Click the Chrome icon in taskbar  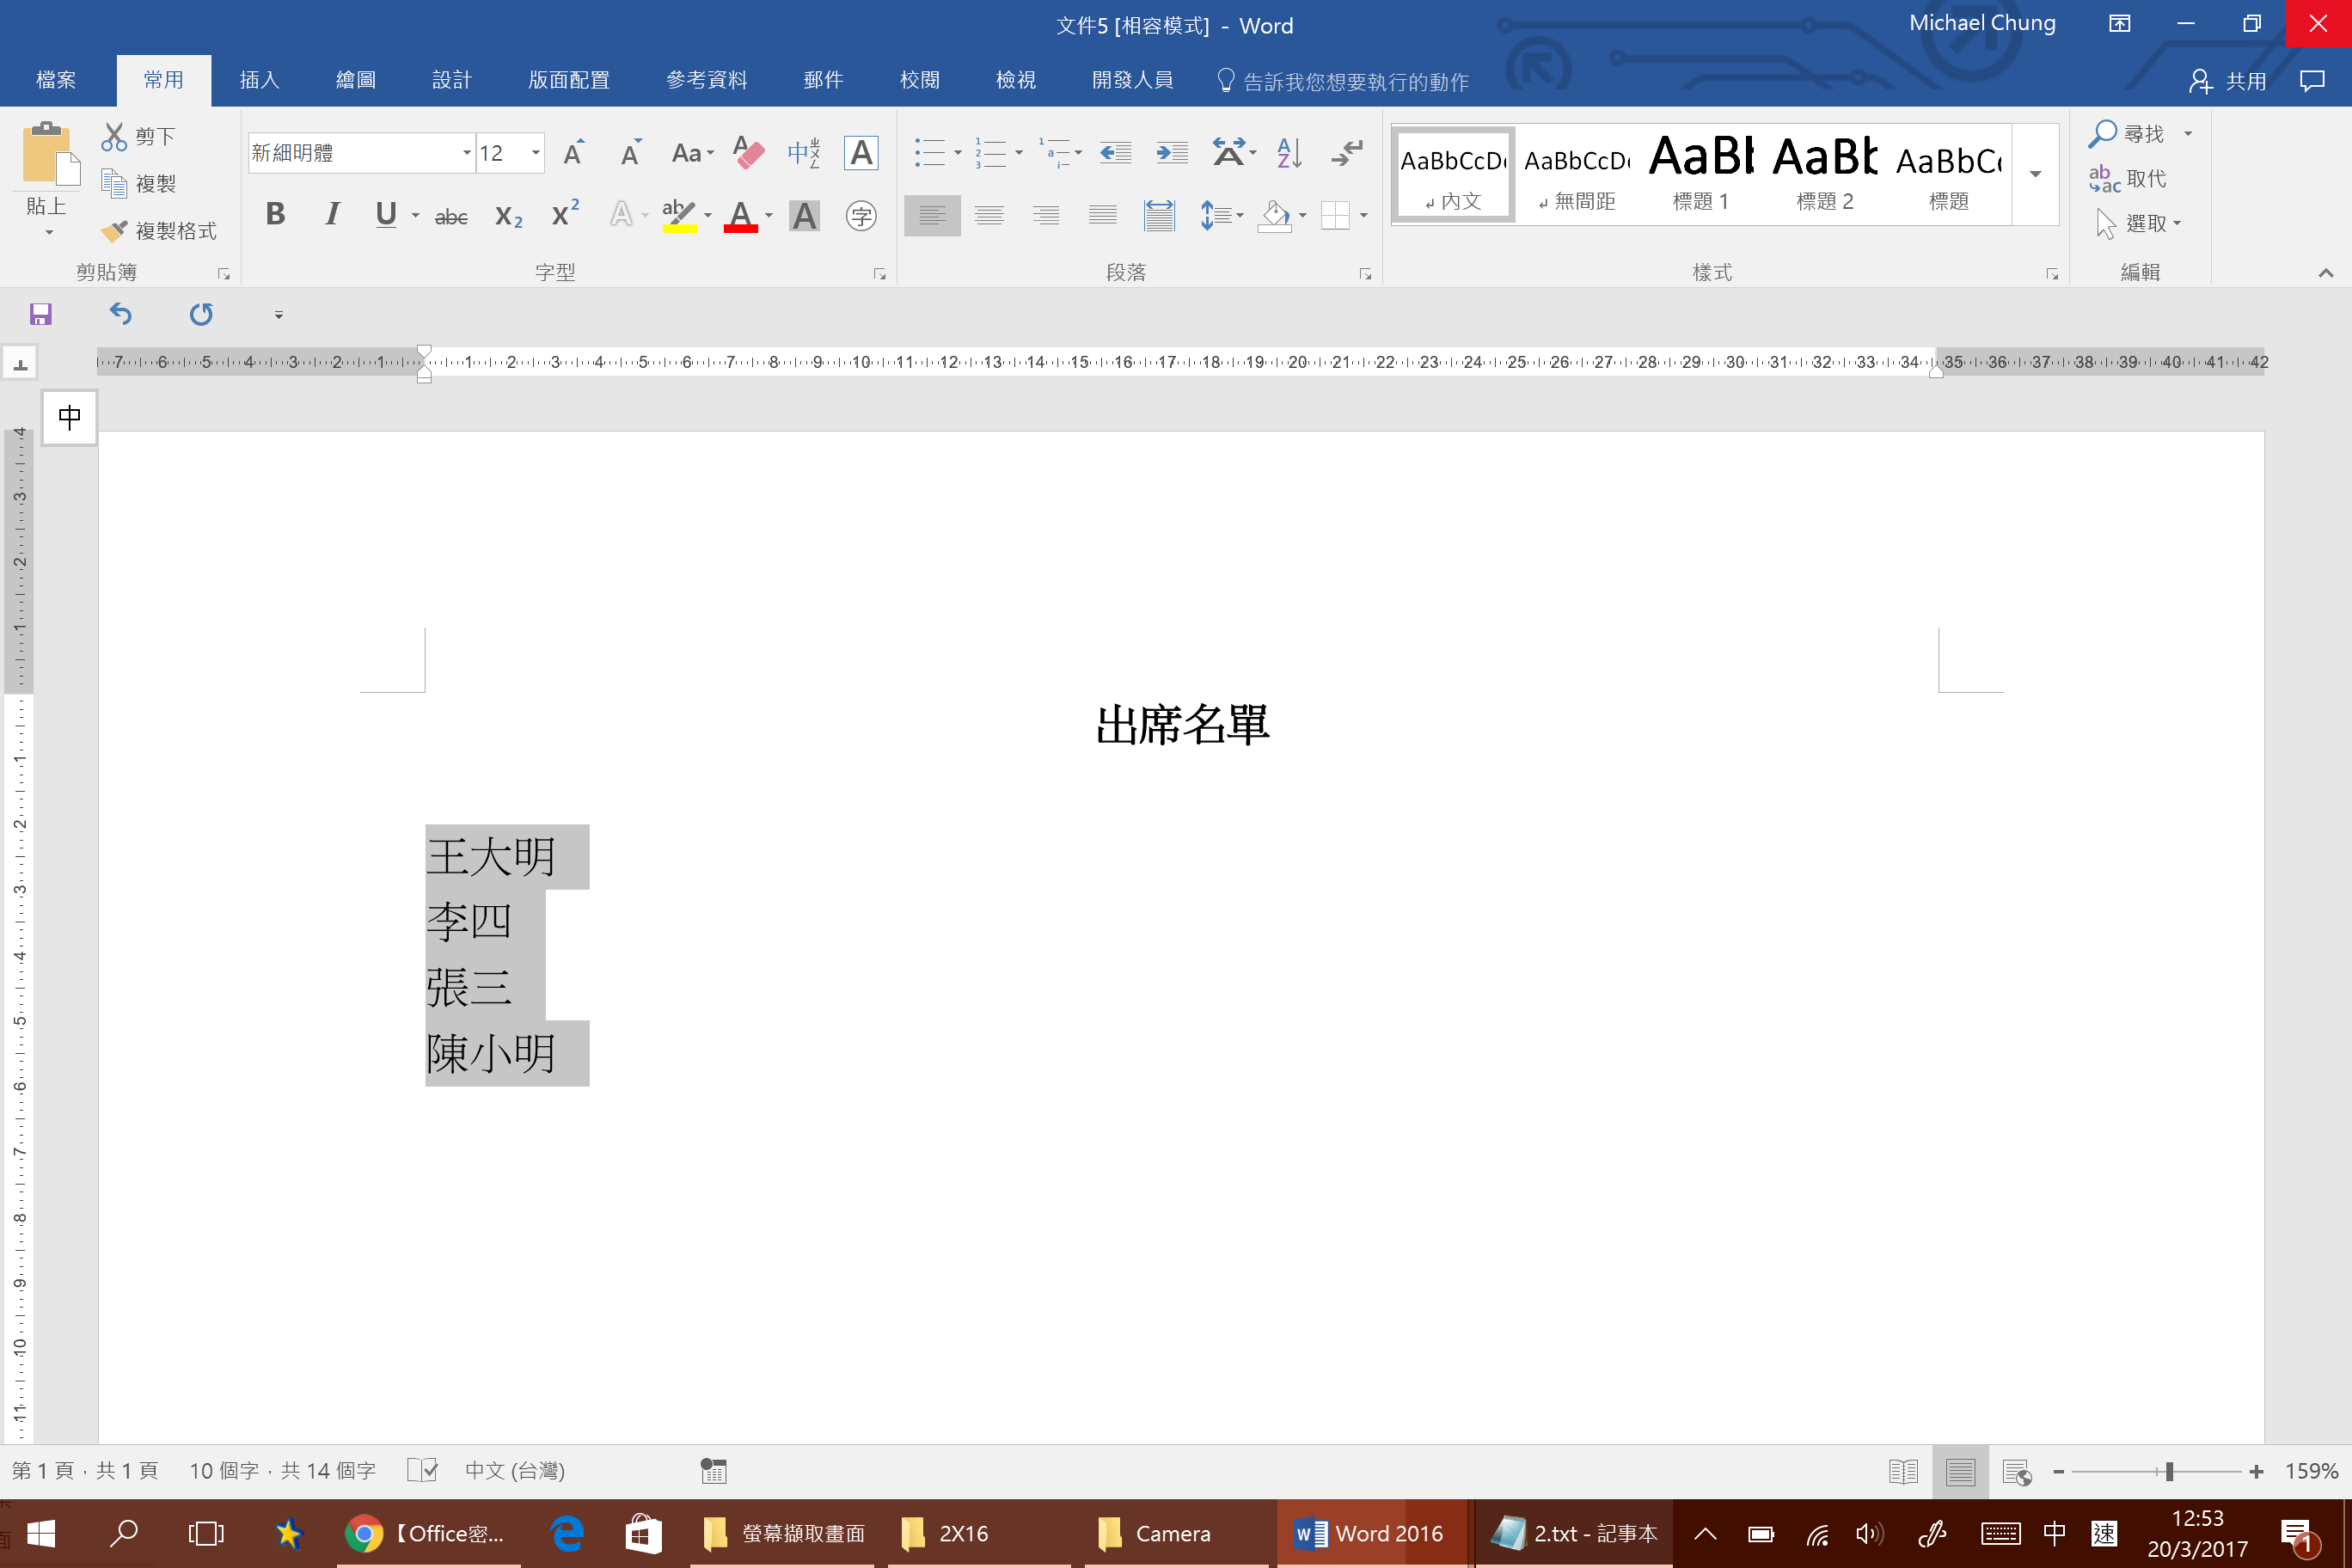(364, 1533)
